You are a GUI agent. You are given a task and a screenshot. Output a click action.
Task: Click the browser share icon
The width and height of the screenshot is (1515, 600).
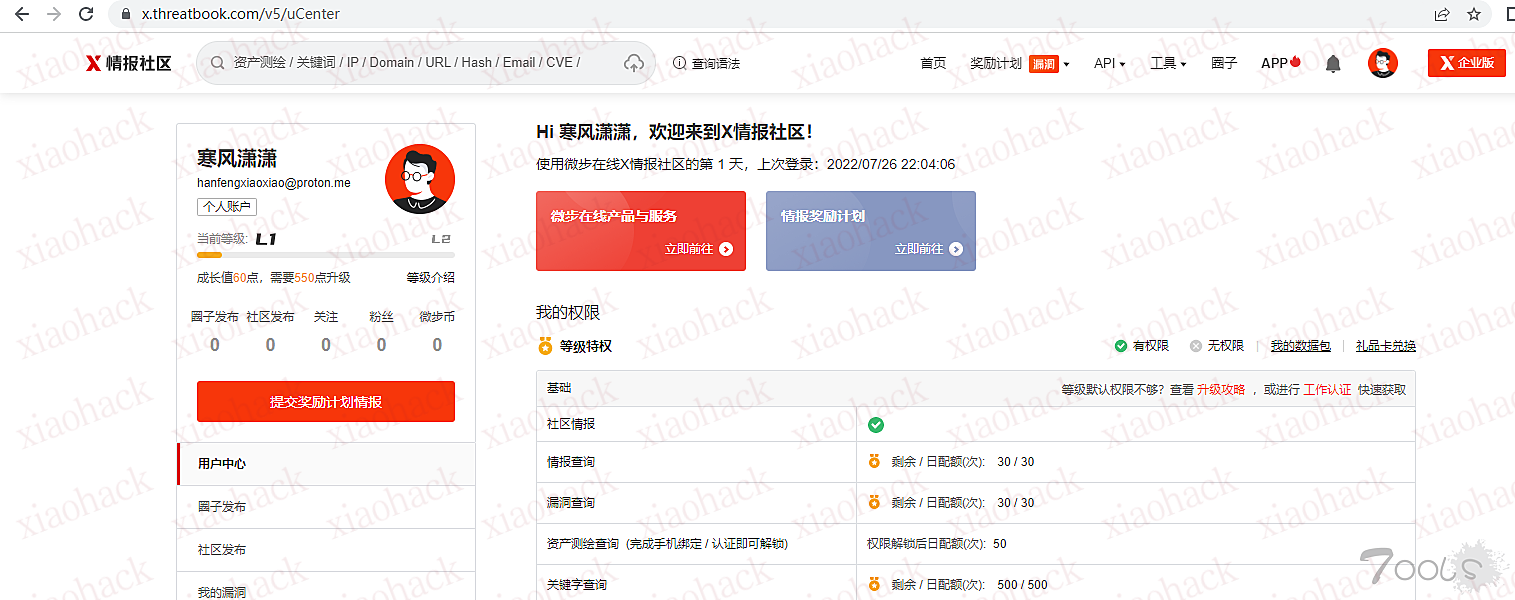pos(1442,14)
